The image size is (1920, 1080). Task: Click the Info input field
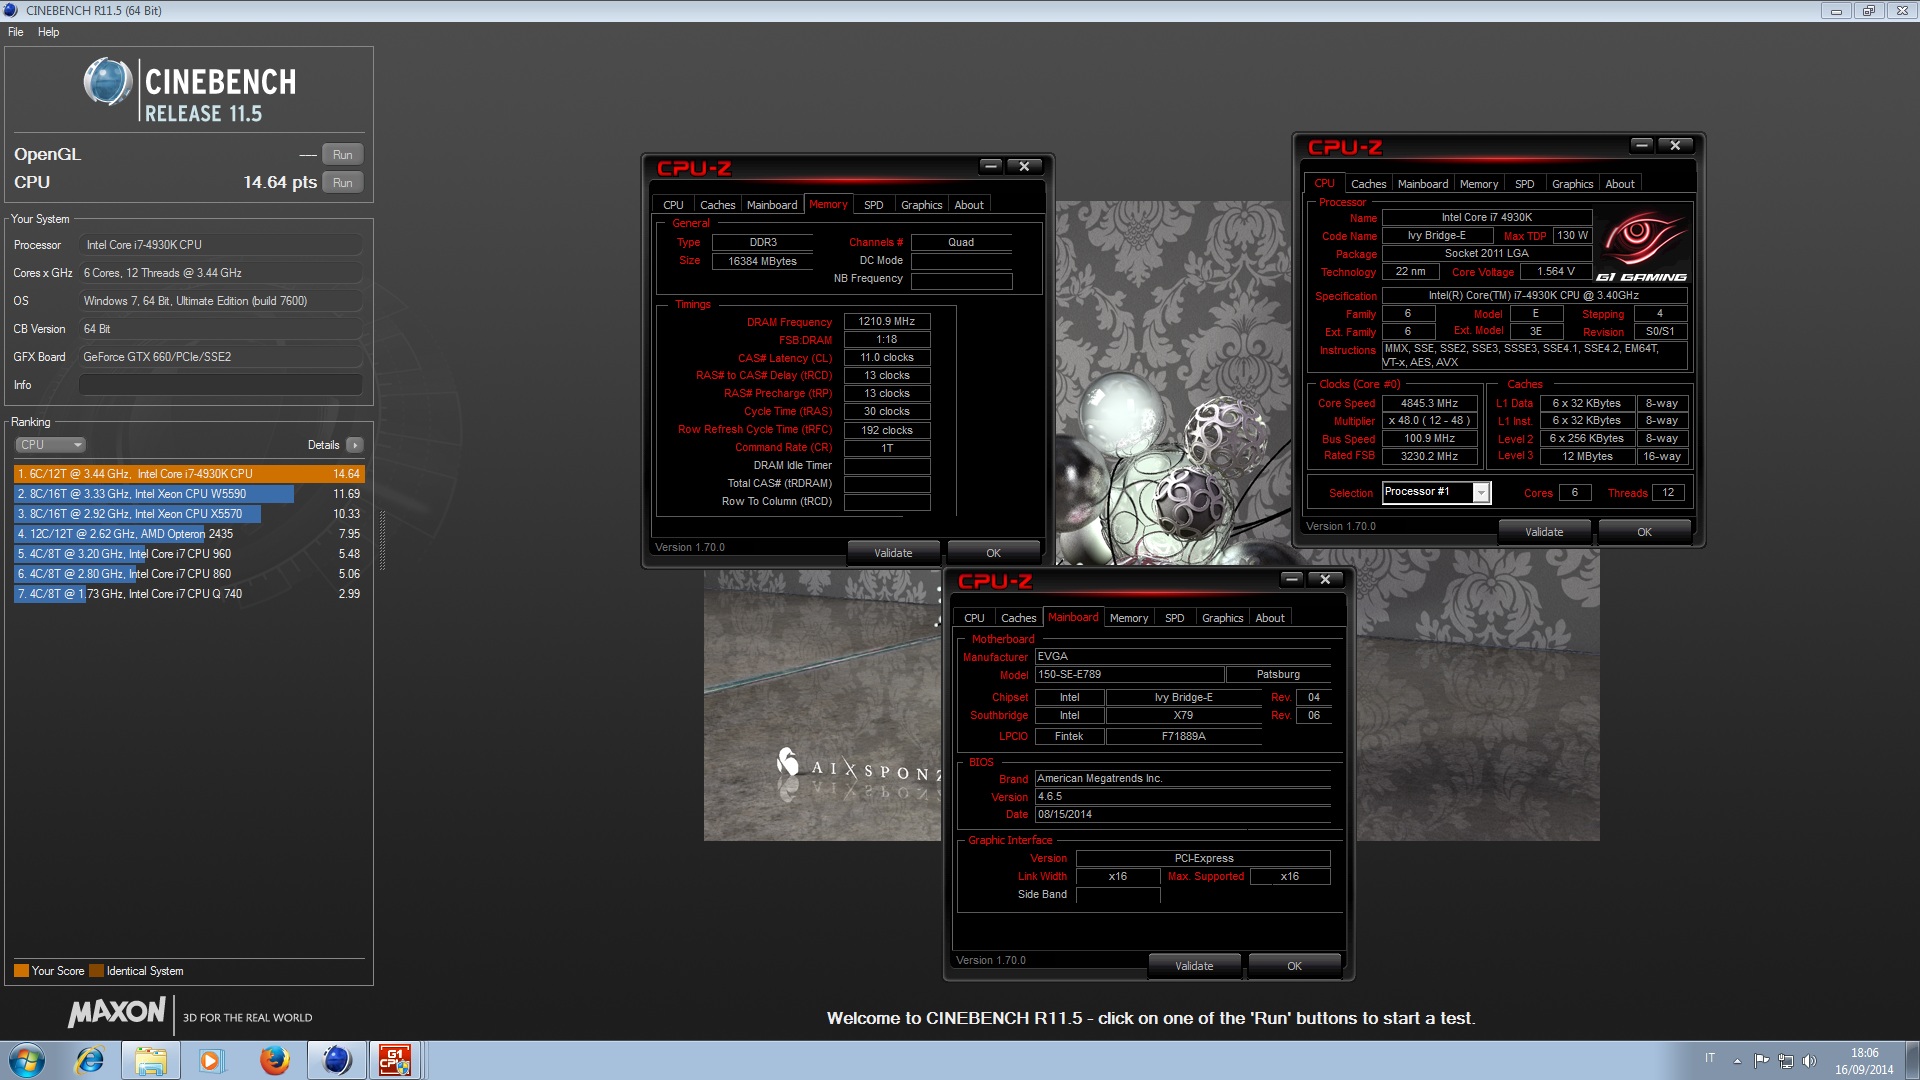click(x=220, y=385)
